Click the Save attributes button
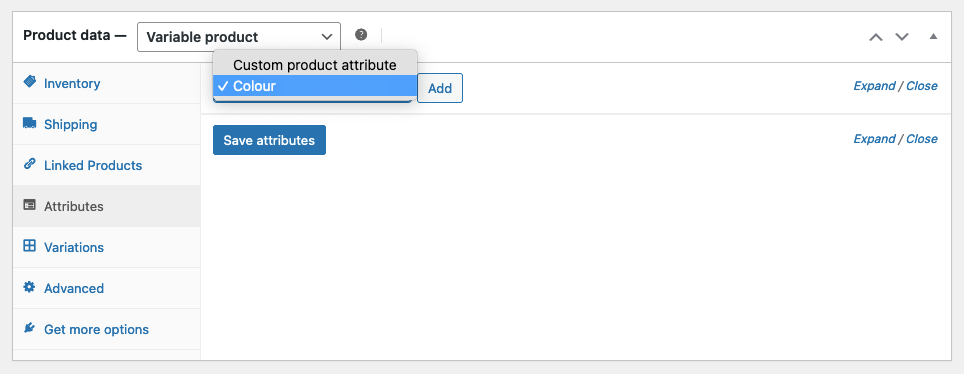This screenshot has width=964, height=374. click(269, 140)
